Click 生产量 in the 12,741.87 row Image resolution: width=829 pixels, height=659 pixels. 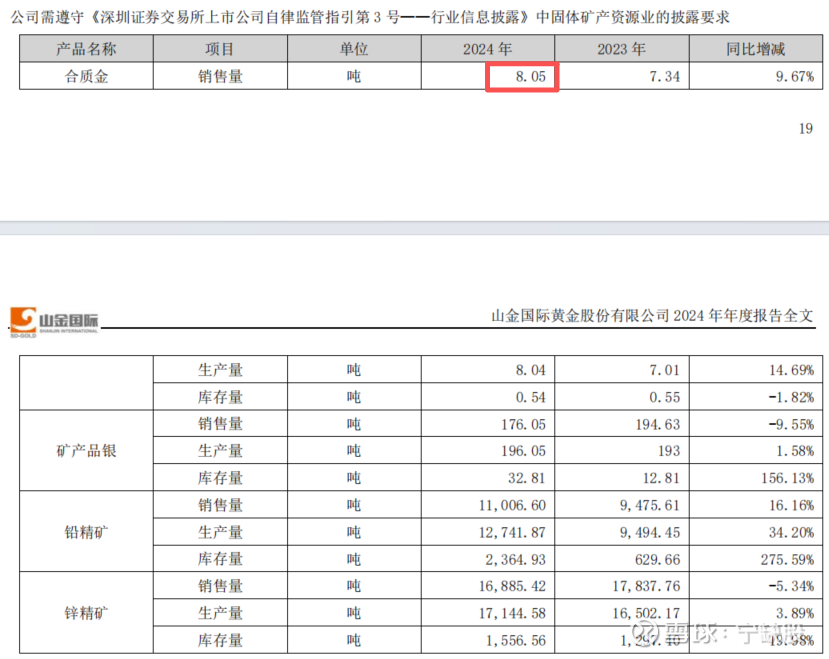tap(220, 532)
